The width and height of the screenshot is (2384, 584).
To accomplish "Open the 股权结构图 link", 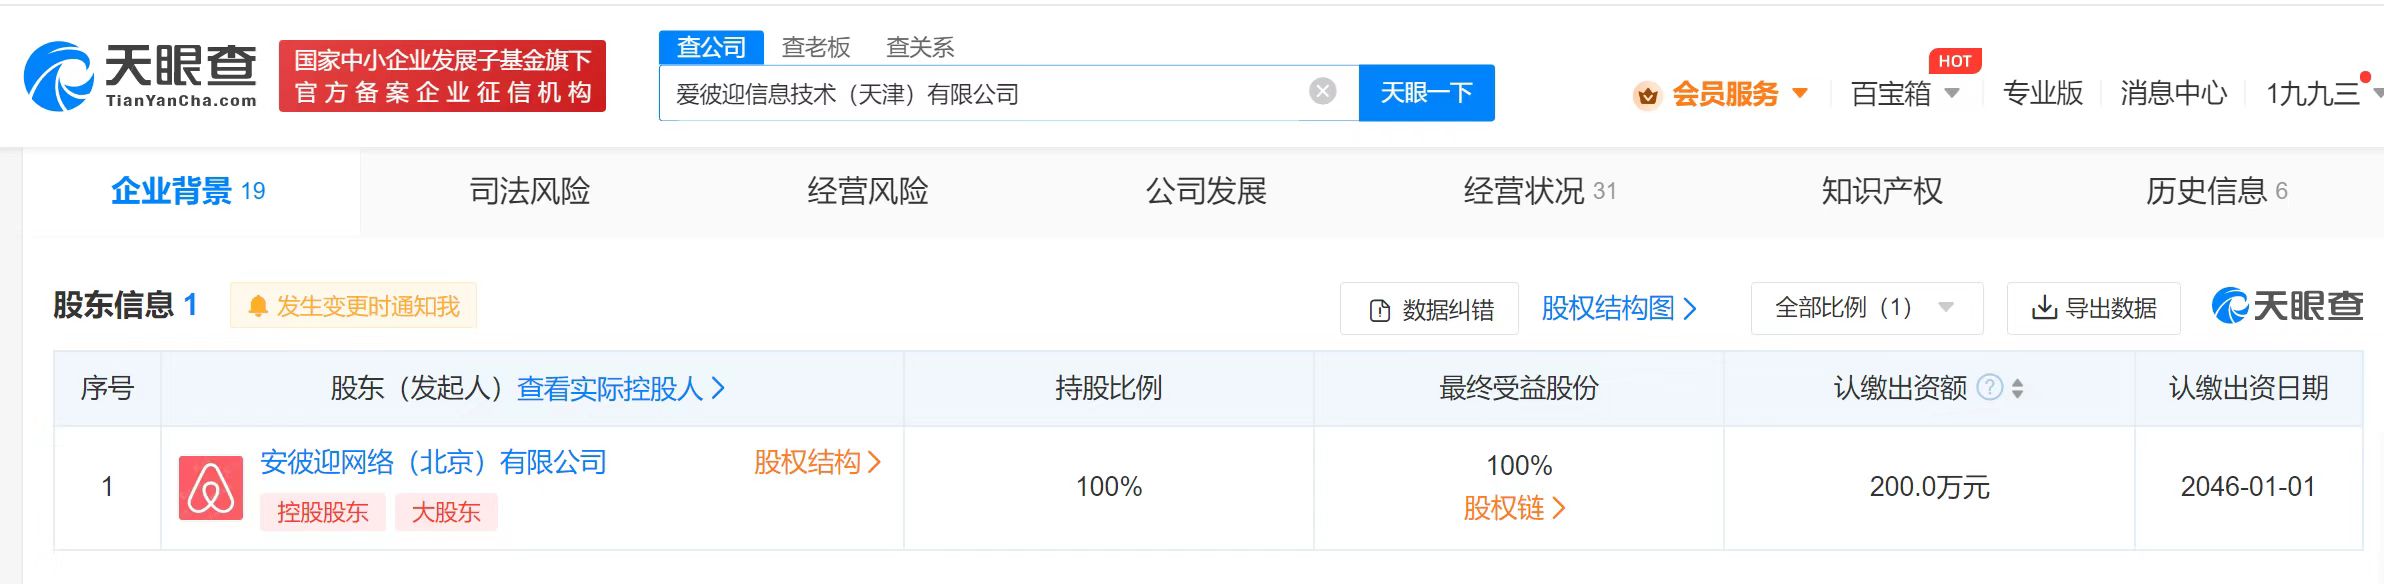I will pos(1619,308).
